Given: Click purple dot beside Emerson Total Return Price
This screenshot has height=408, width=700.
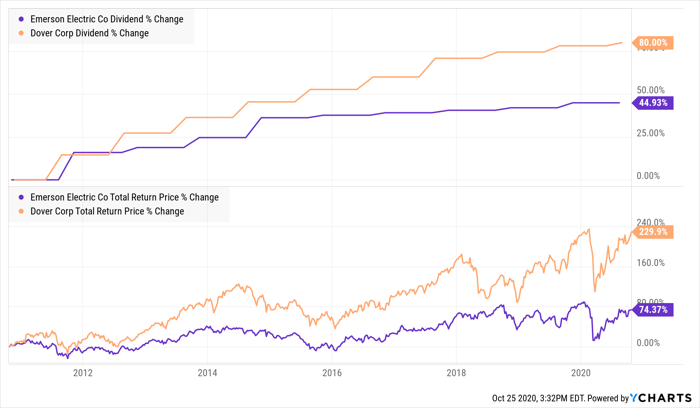Looking at the screenshot, I should [x=22, y=197].
